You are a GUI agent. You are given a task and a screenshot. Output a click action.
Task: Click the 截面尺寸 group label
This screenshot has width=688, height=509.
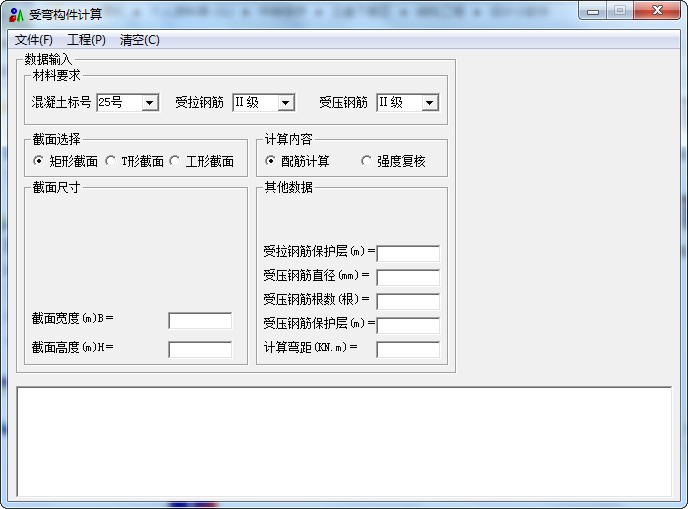[57, 187]
